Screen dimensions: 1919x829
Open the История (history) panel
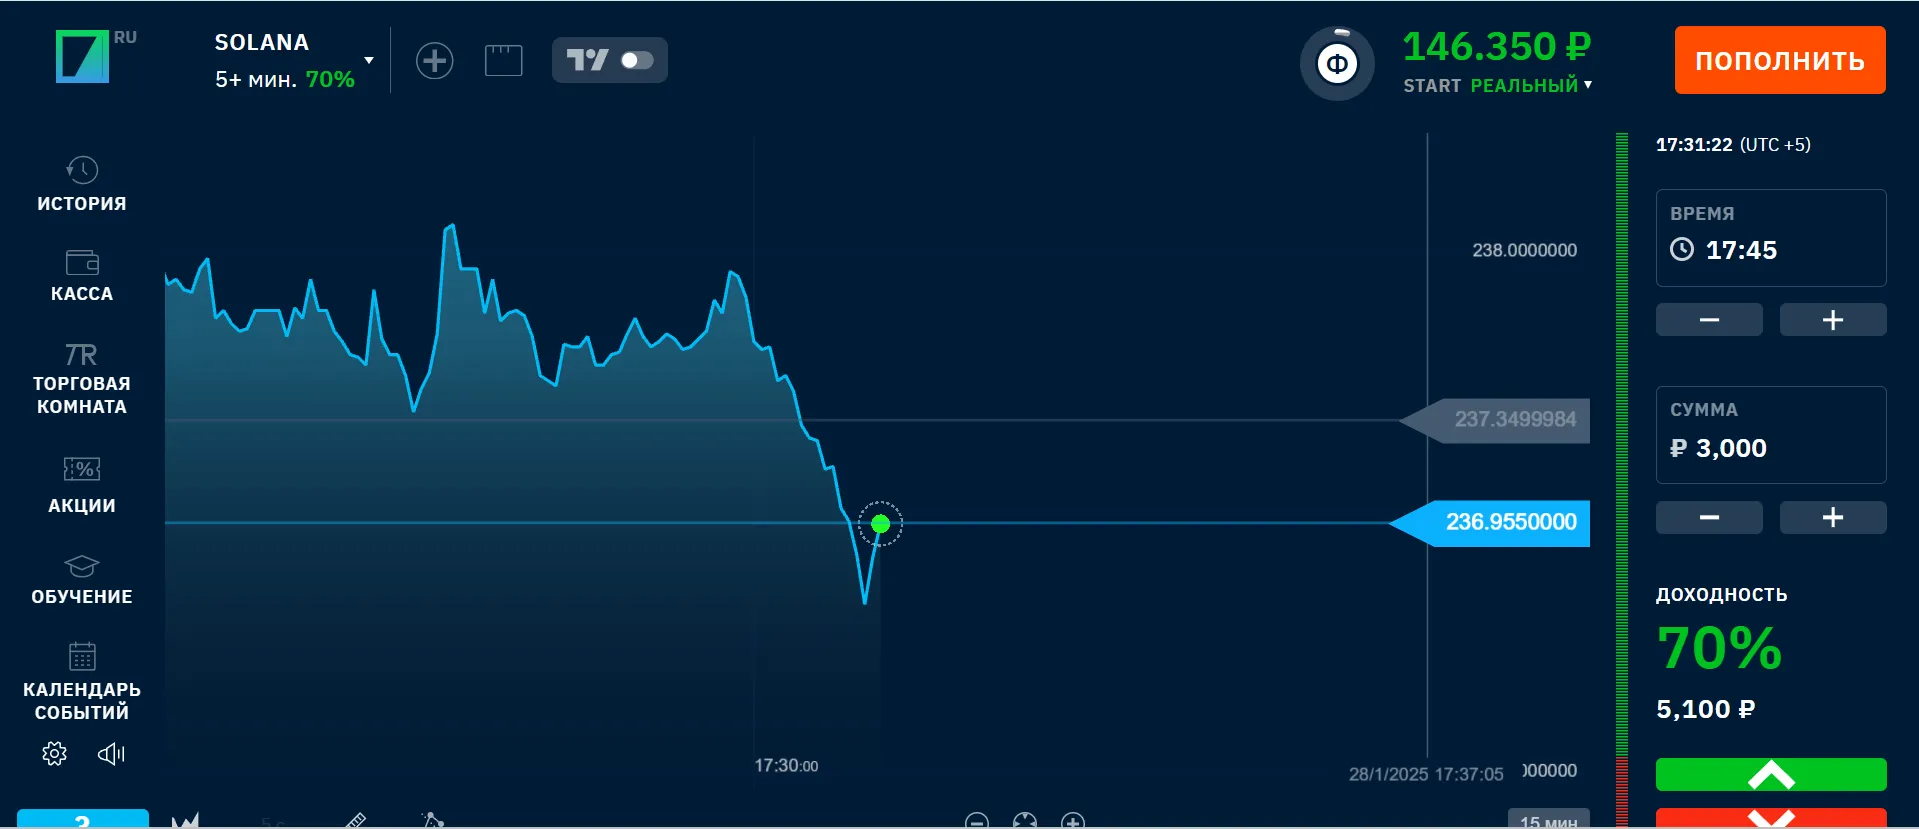82,184
